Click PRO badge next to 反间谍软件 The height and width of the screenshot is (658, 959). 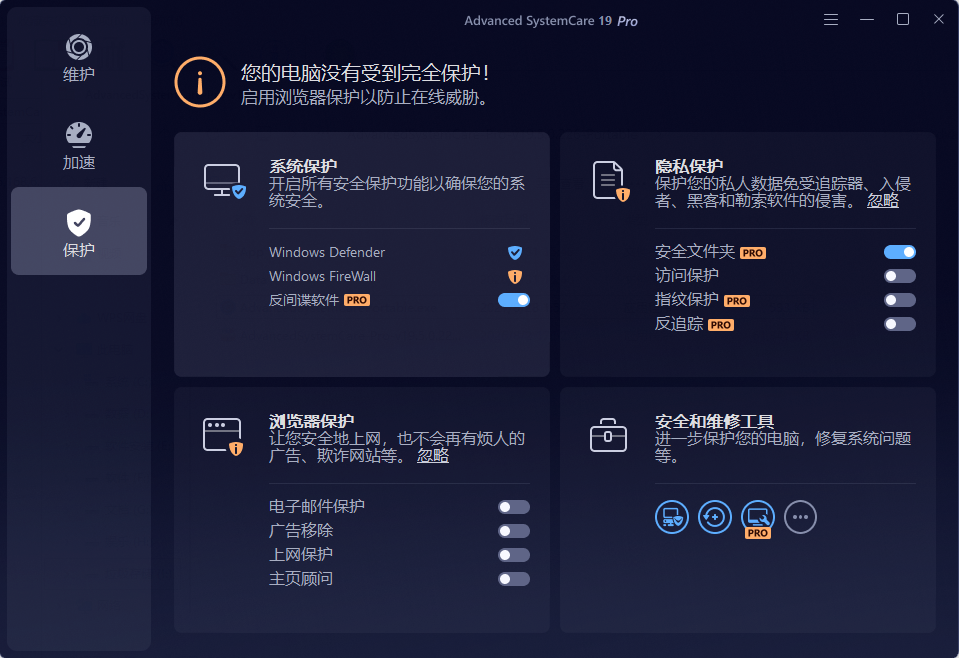(x=357, y=300)
